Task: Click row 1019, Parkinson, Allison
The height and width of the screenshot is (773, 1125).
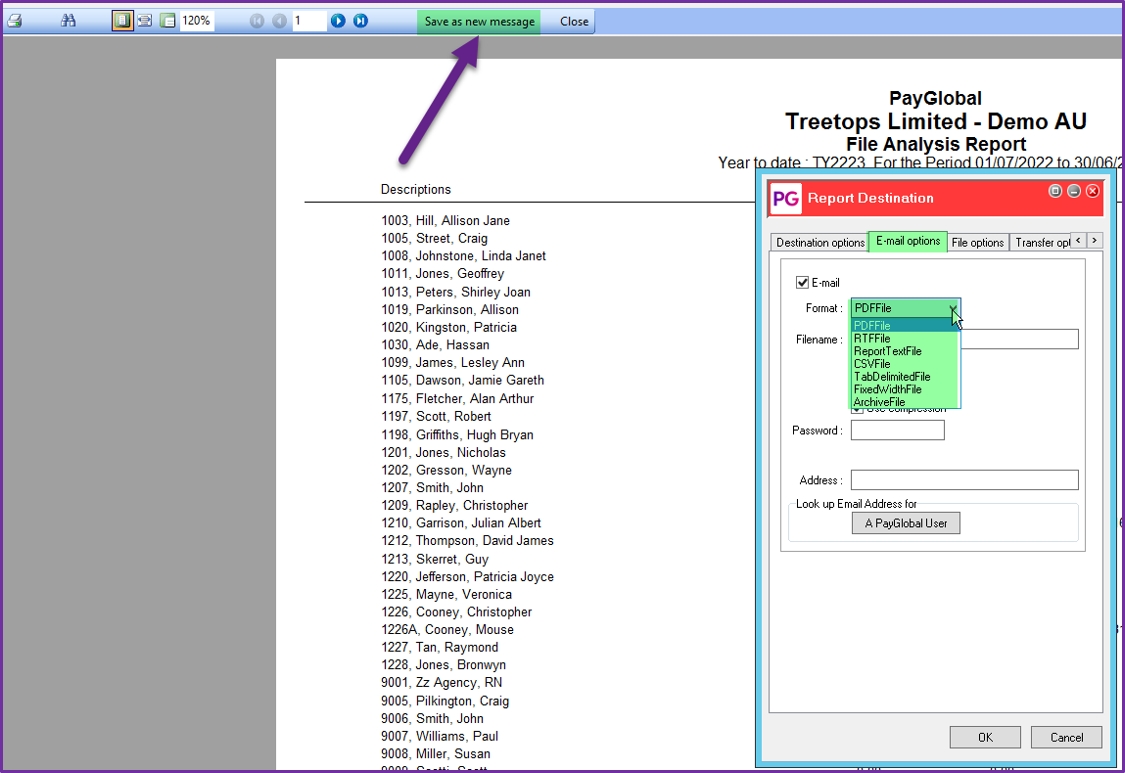Action: 450,309
